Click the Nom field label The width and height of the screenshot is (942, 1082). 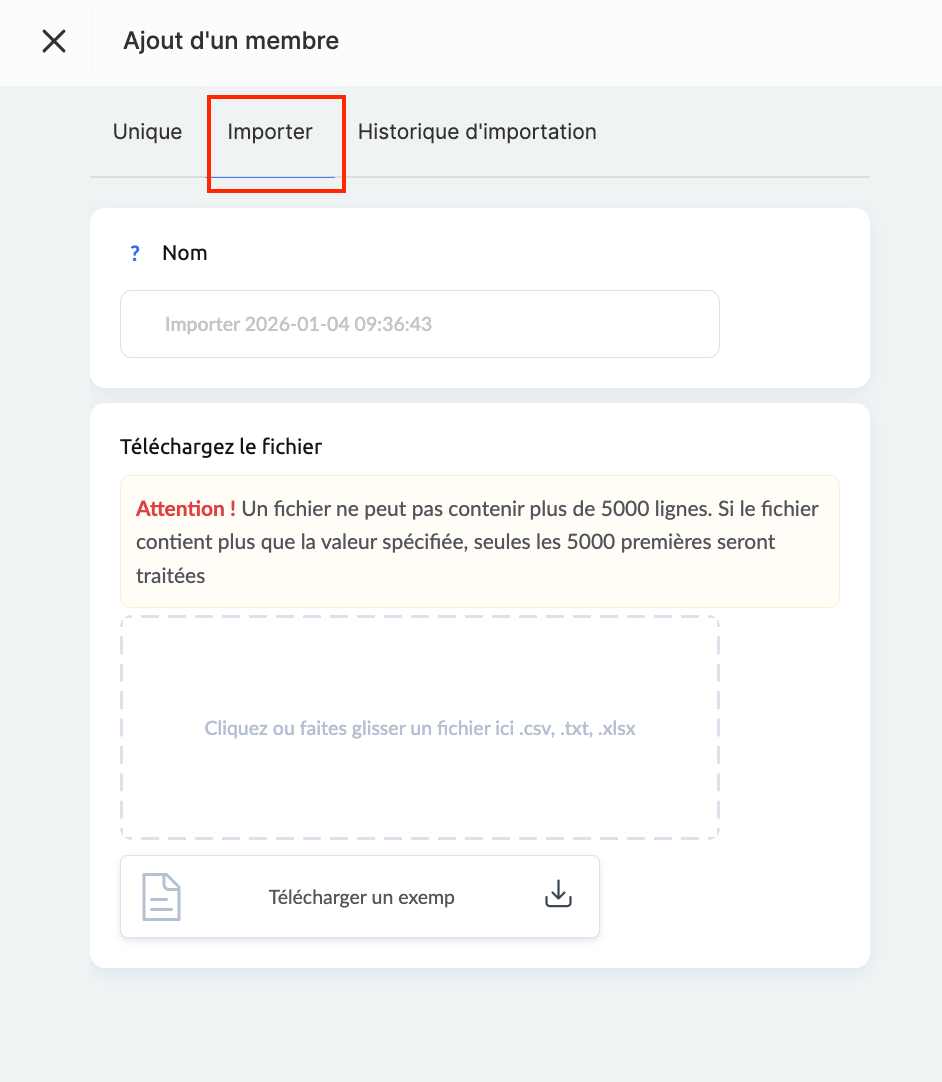point(185,253)
